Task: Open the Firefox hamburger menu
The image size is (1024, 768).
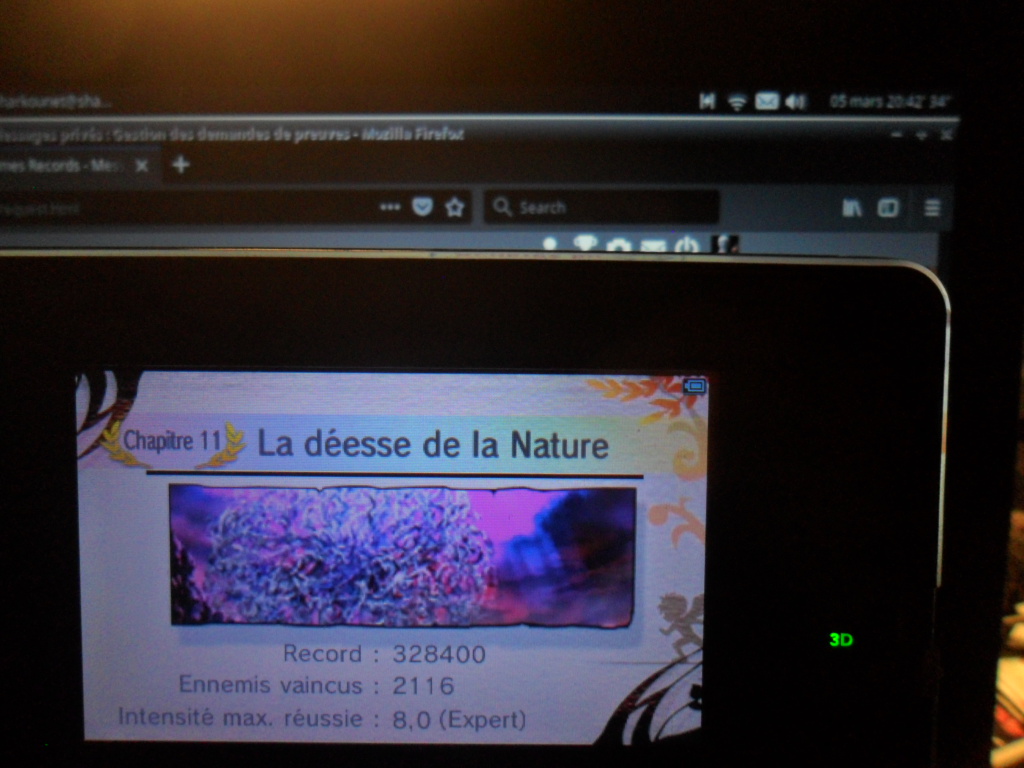Action: (932, 208)
